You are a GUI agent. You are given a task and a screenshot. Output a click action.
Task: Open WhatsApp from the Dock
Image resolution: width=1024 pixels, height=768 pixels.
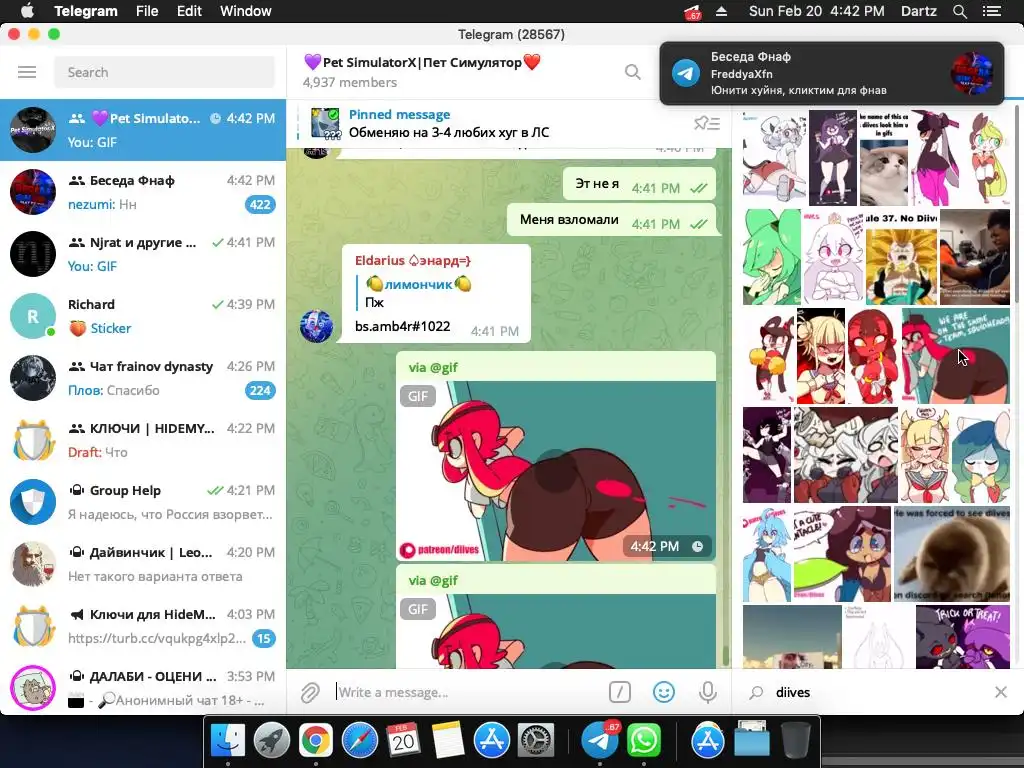(643, 741)
